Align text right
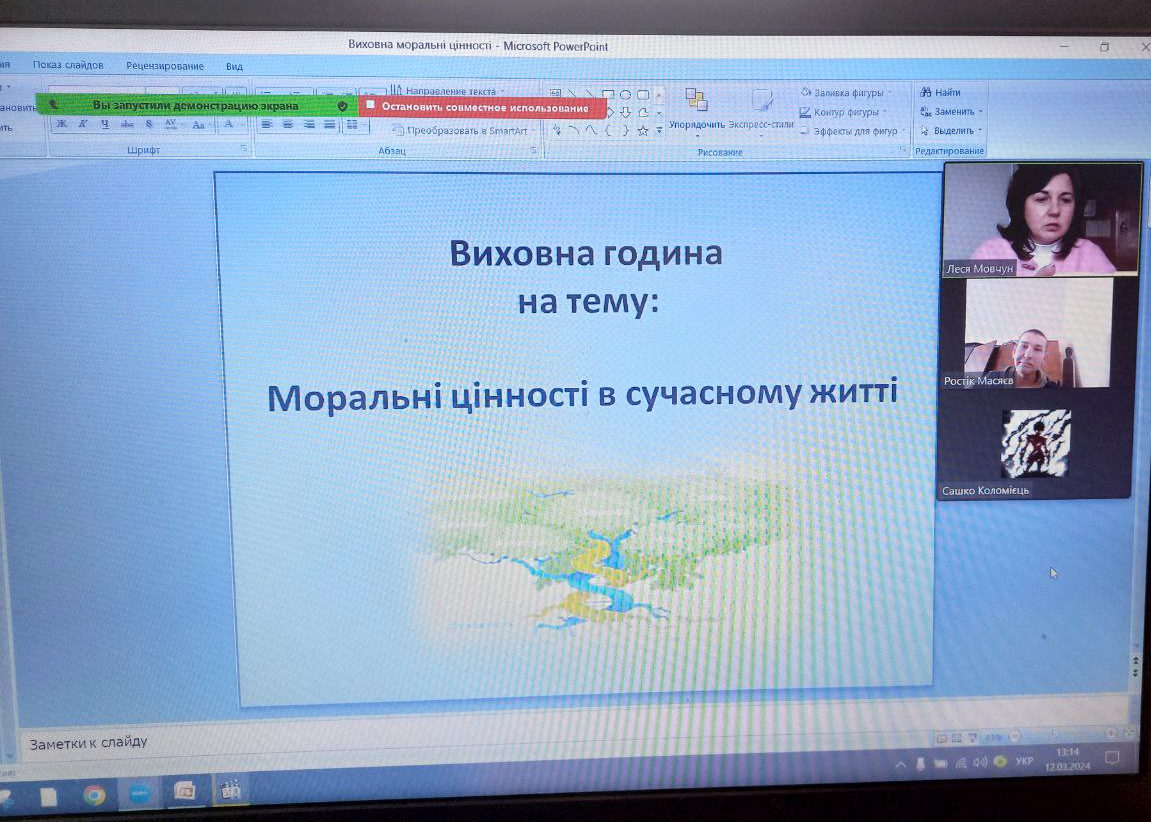 click(x=309, y=125)
